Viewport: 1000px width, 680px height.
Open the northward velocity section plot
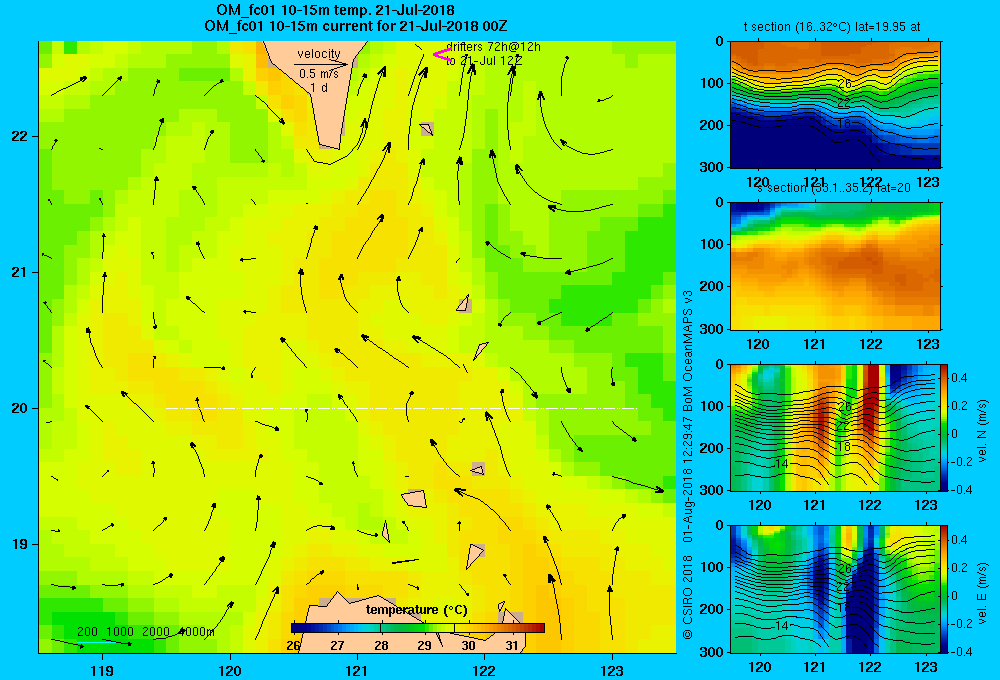point(835,427)
